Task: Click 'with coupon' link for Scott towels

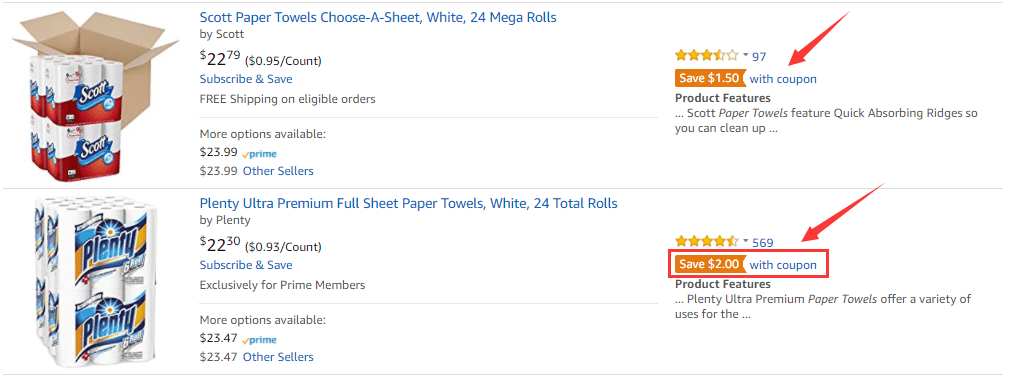Action: (784, 79)
